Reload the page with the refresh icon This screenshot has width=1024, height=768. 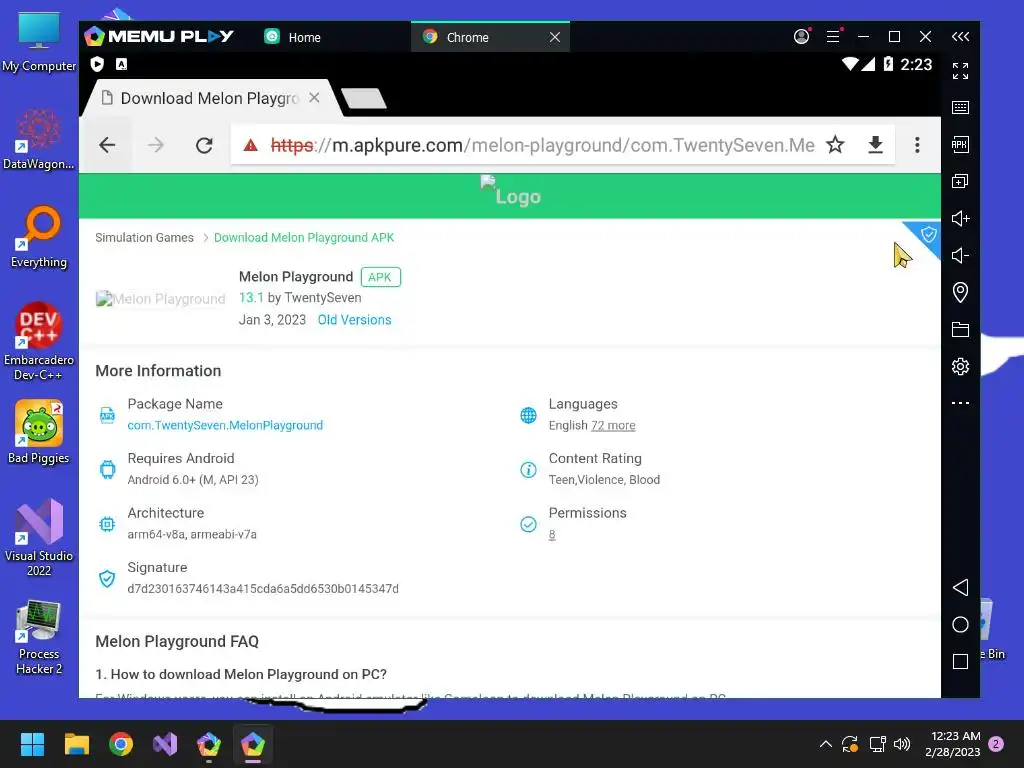coord(204,145)
